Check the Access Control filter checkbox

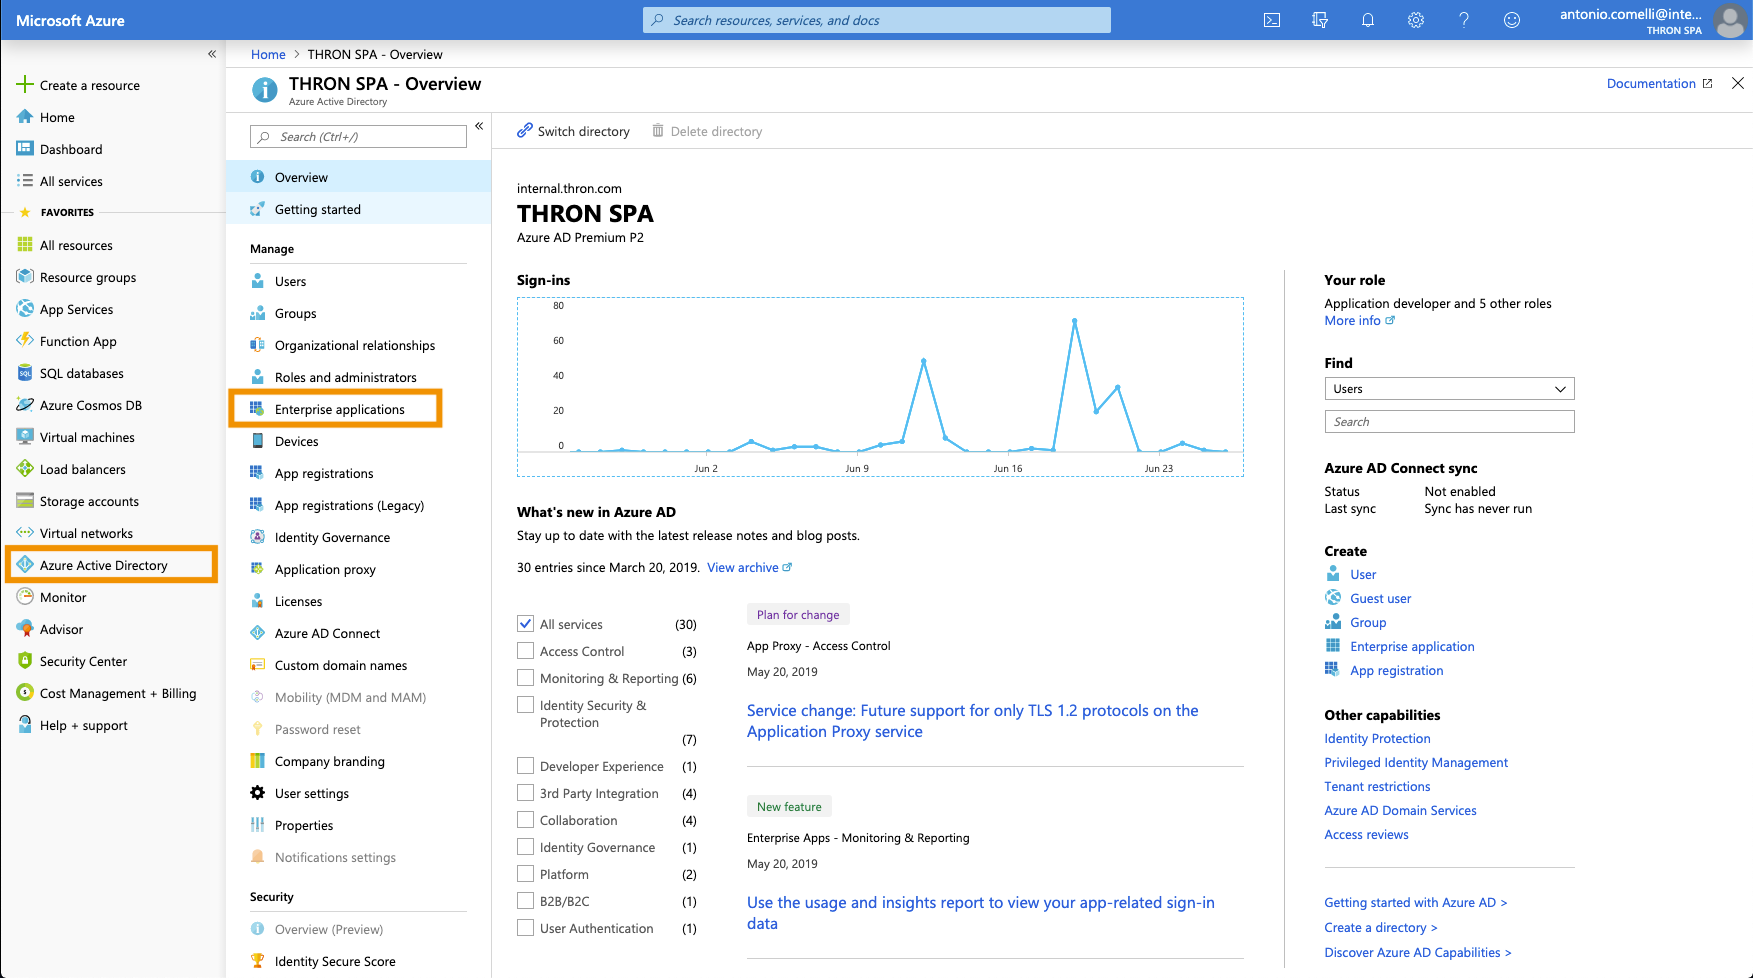click(x=525, y=650)
